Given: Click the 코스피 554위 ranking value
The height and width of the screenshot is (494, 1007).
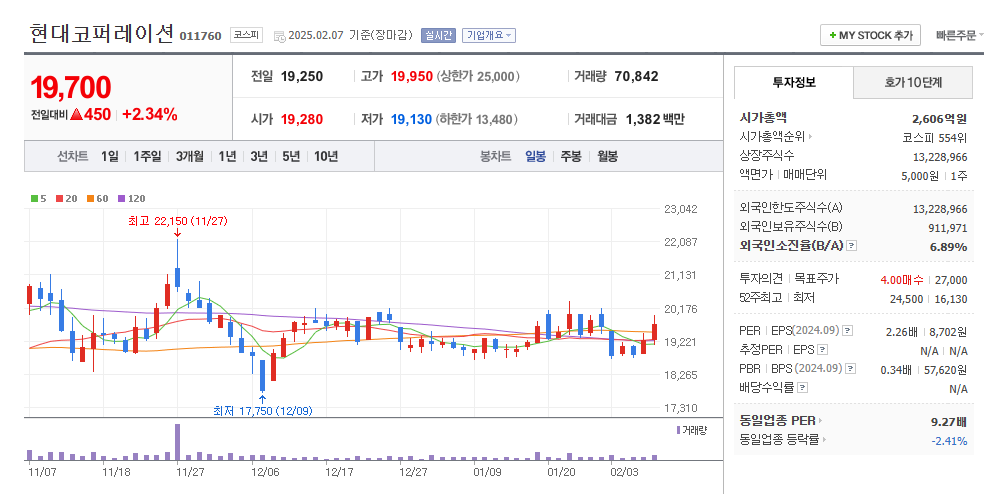Looking at the screenshot, I should (x=935, y=137).
